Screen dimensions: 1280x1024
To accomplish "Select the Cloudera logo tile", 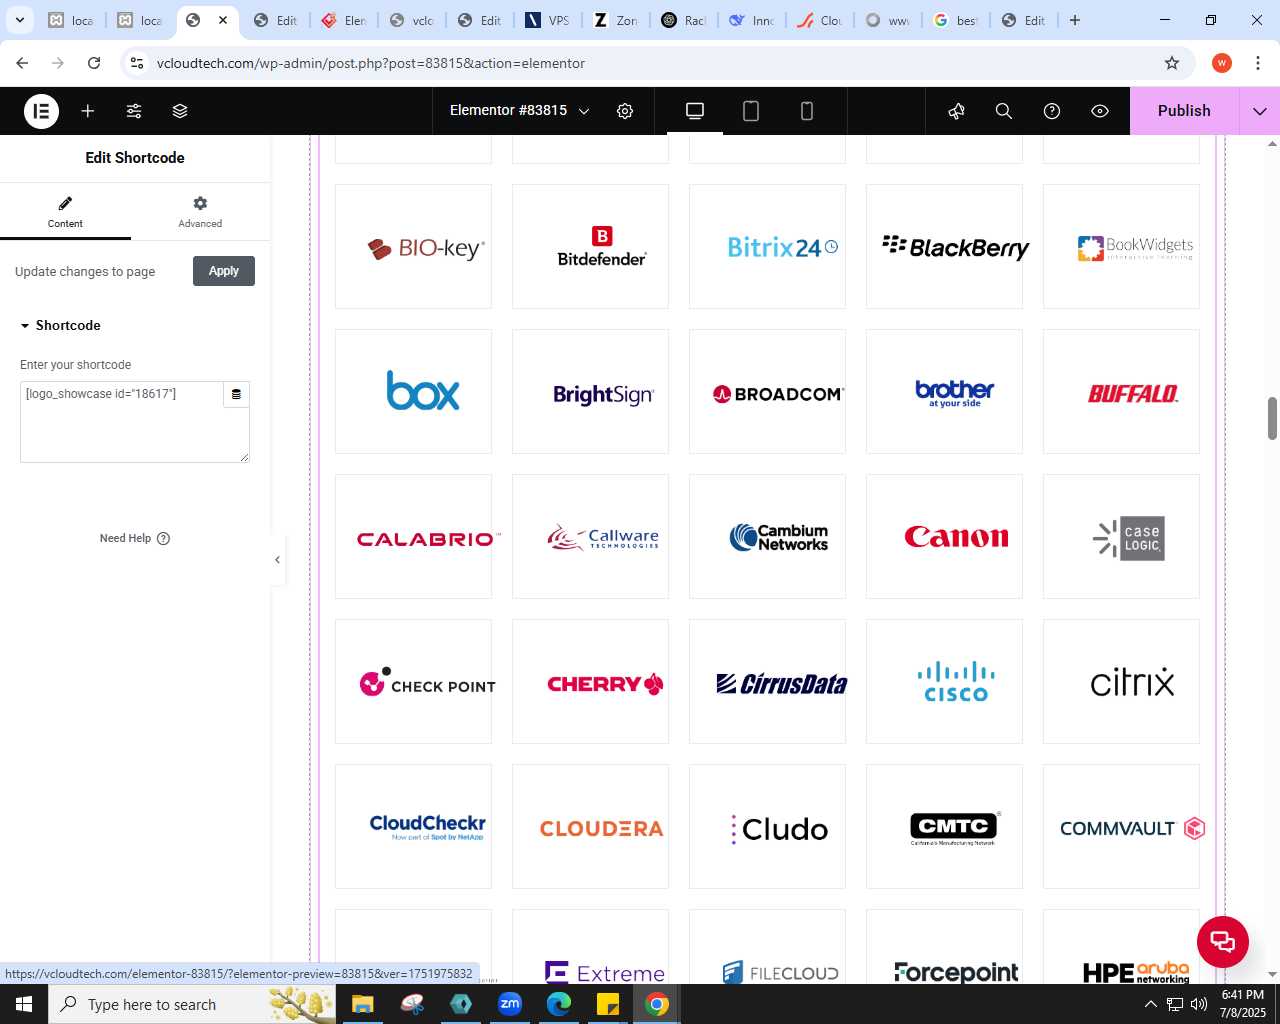I will pyautogui.click(x=590, y=826).
